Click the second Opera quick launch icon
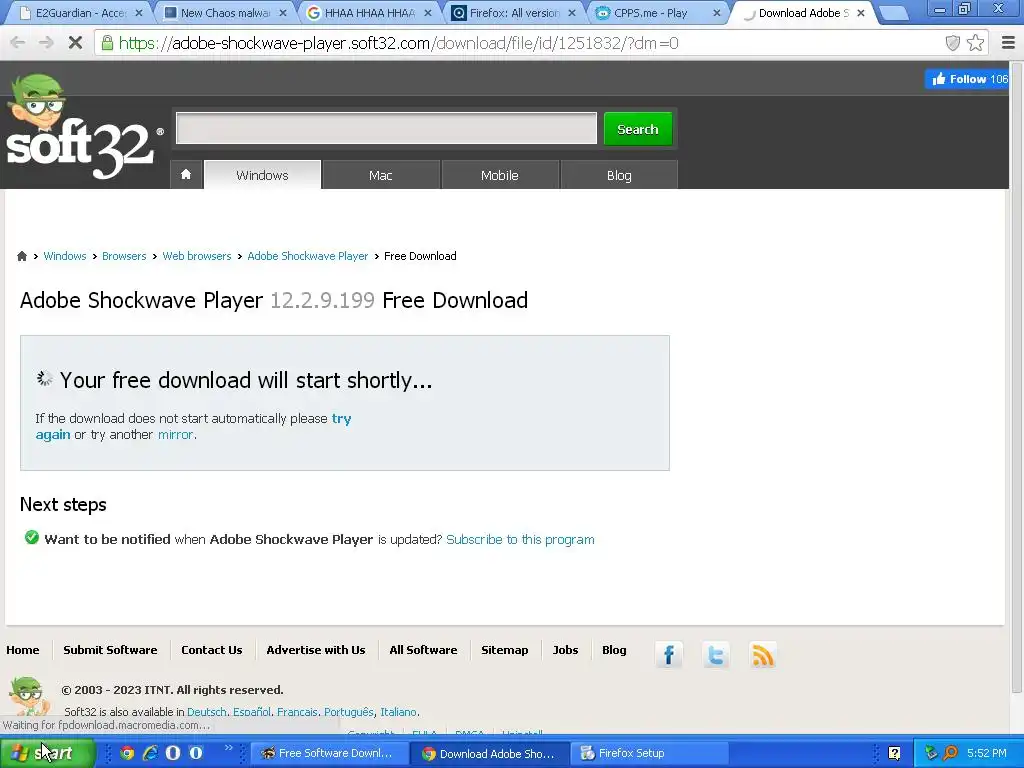Screen dimensions: 1024x768 [195, 753]
